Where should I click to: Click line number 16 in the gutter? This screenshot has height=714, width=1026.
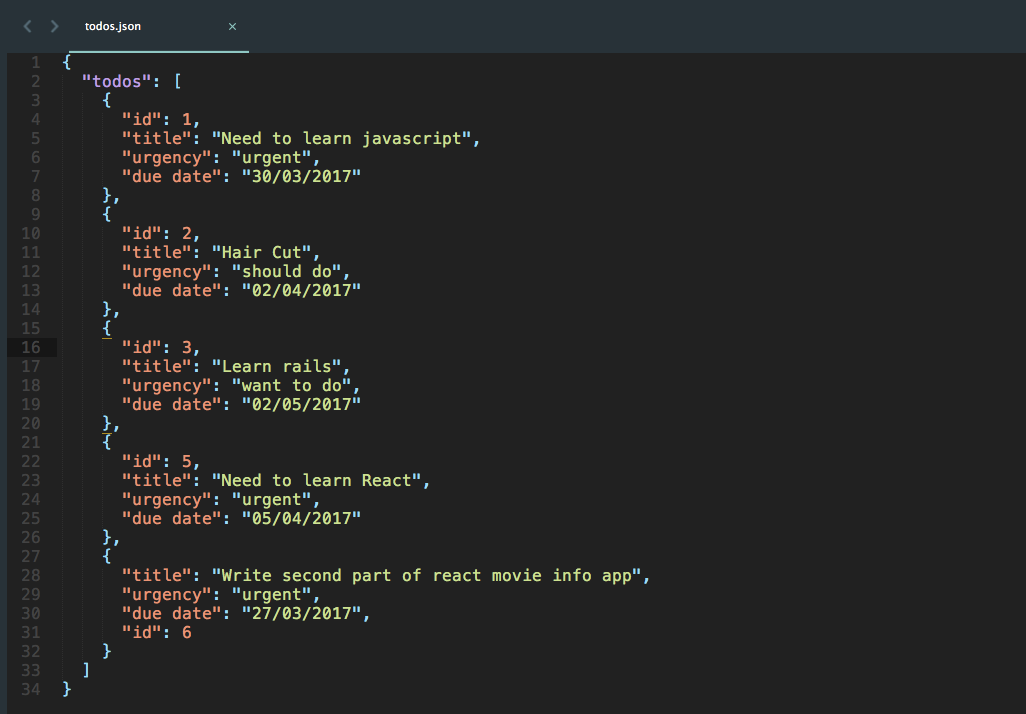30,346
